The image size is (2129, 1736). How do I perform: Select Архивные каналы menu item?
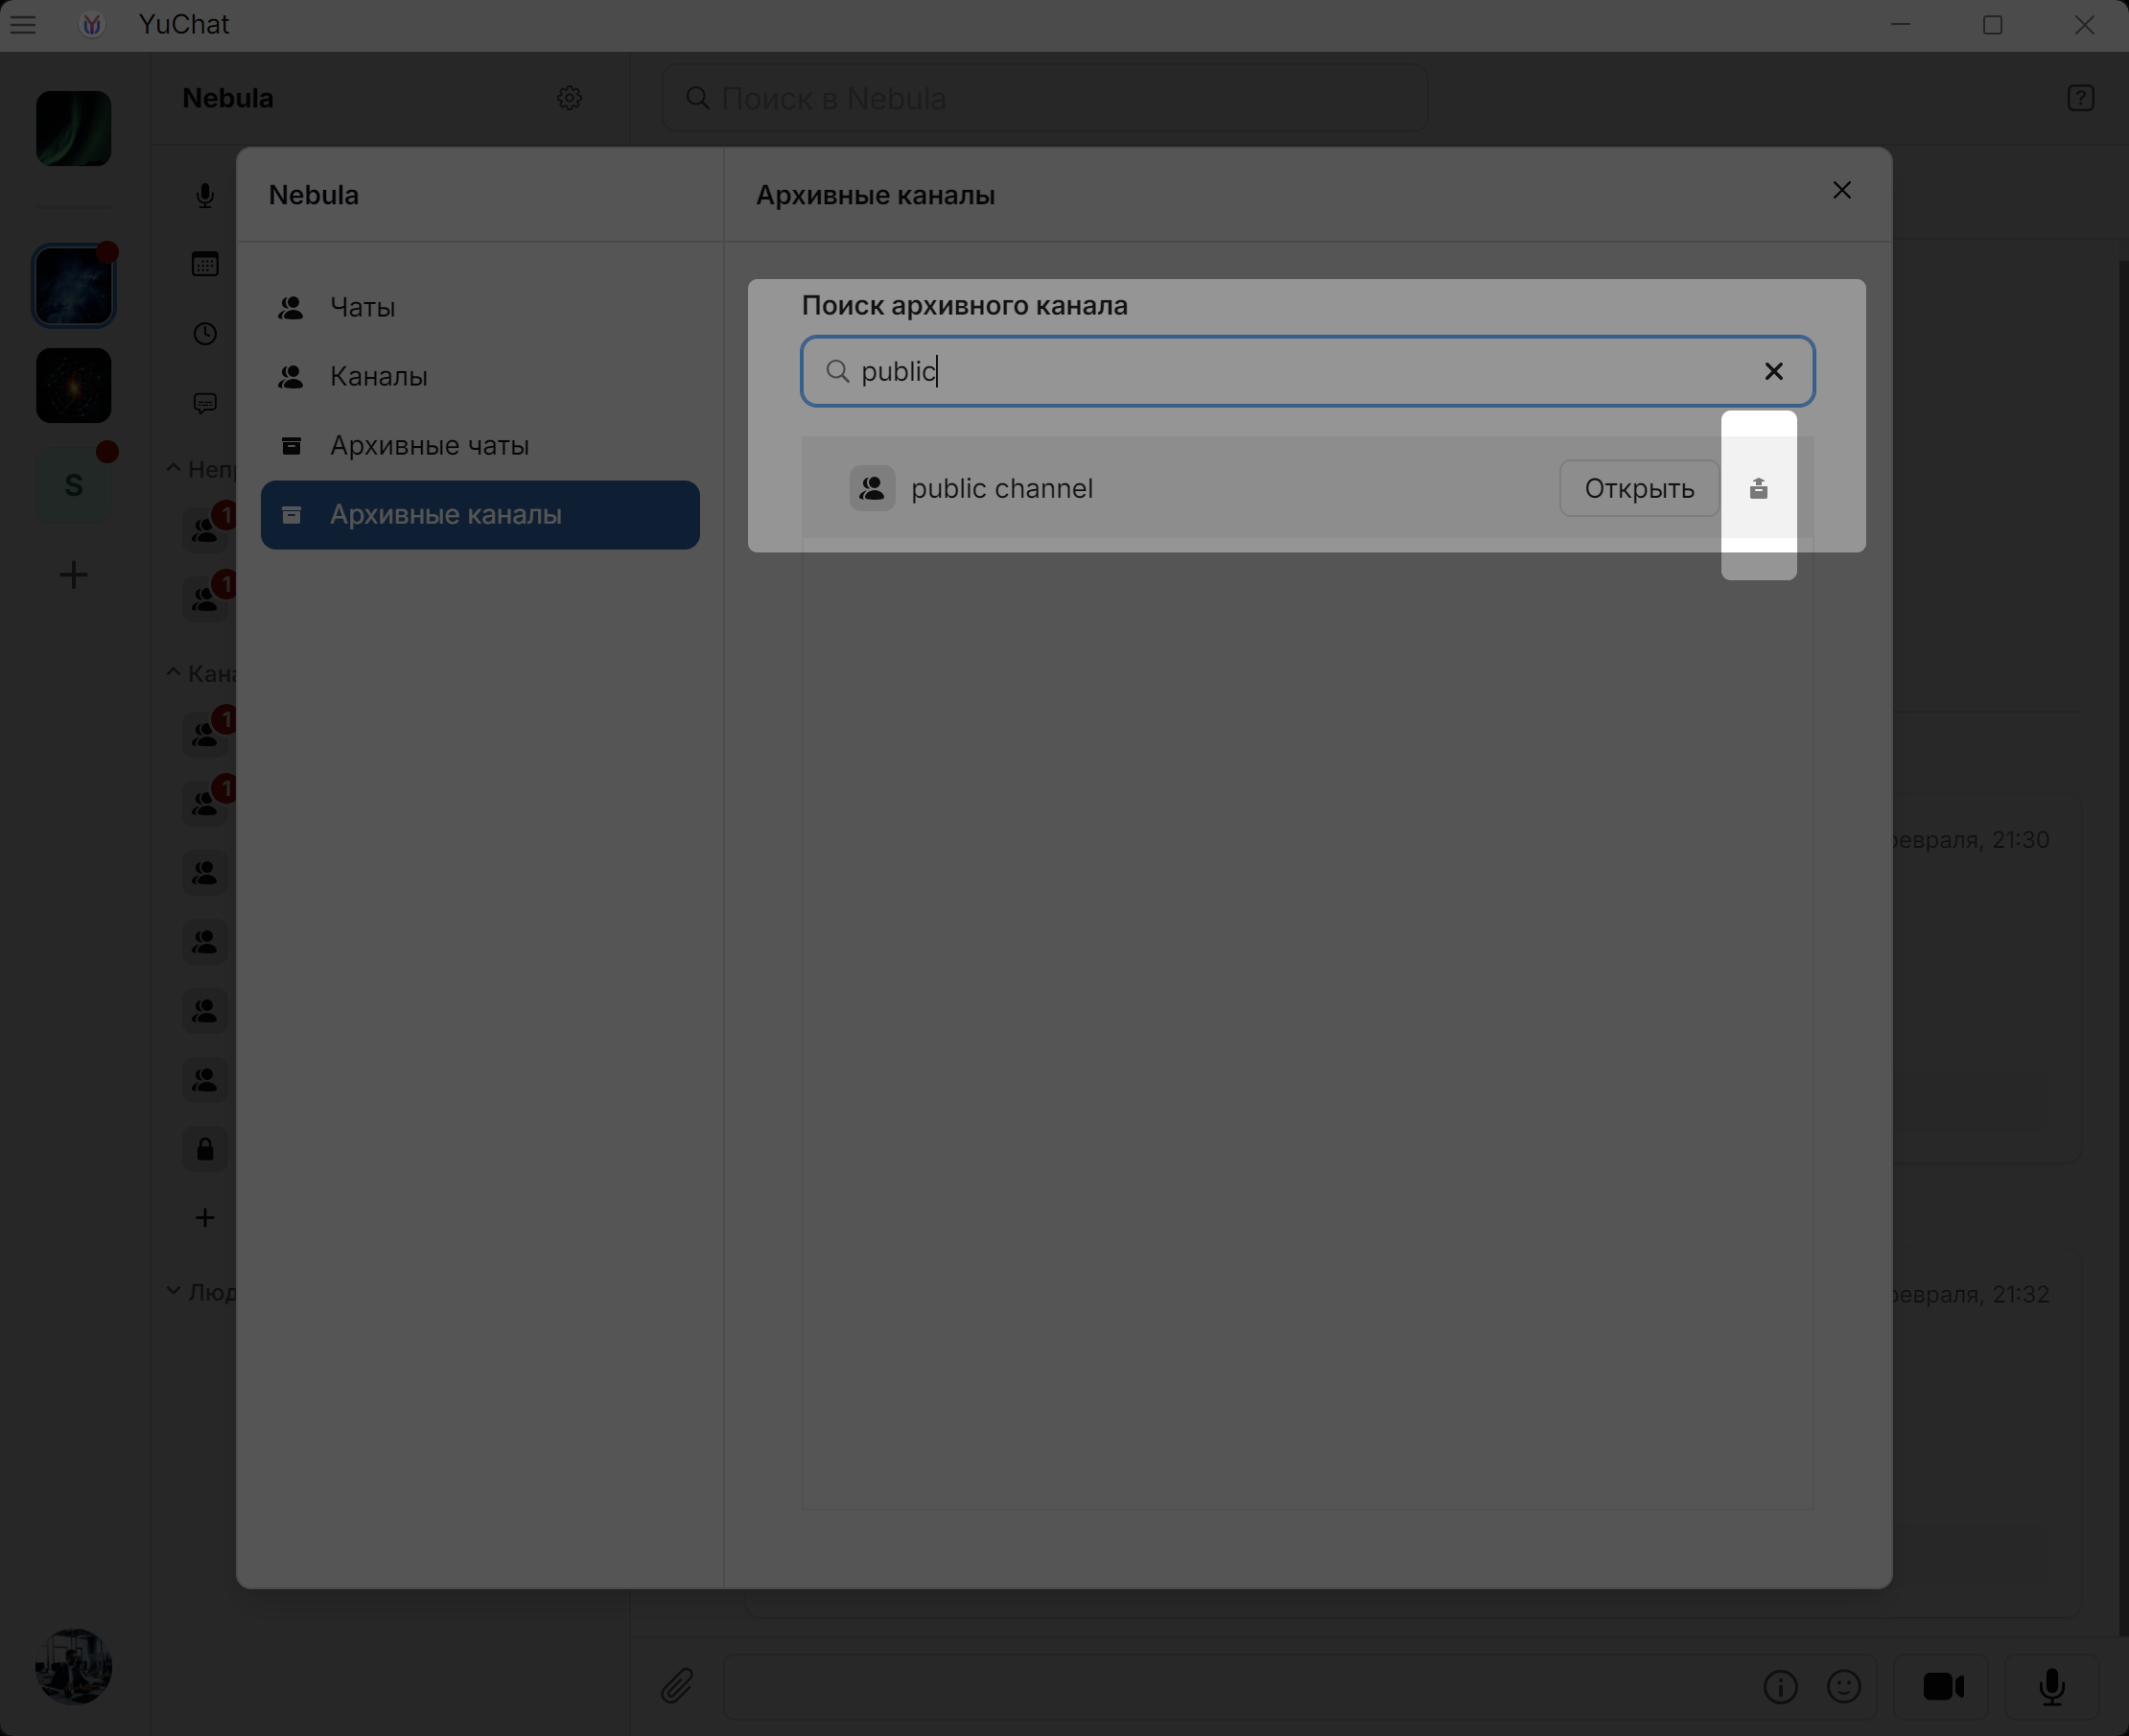[x=479, y=515]
